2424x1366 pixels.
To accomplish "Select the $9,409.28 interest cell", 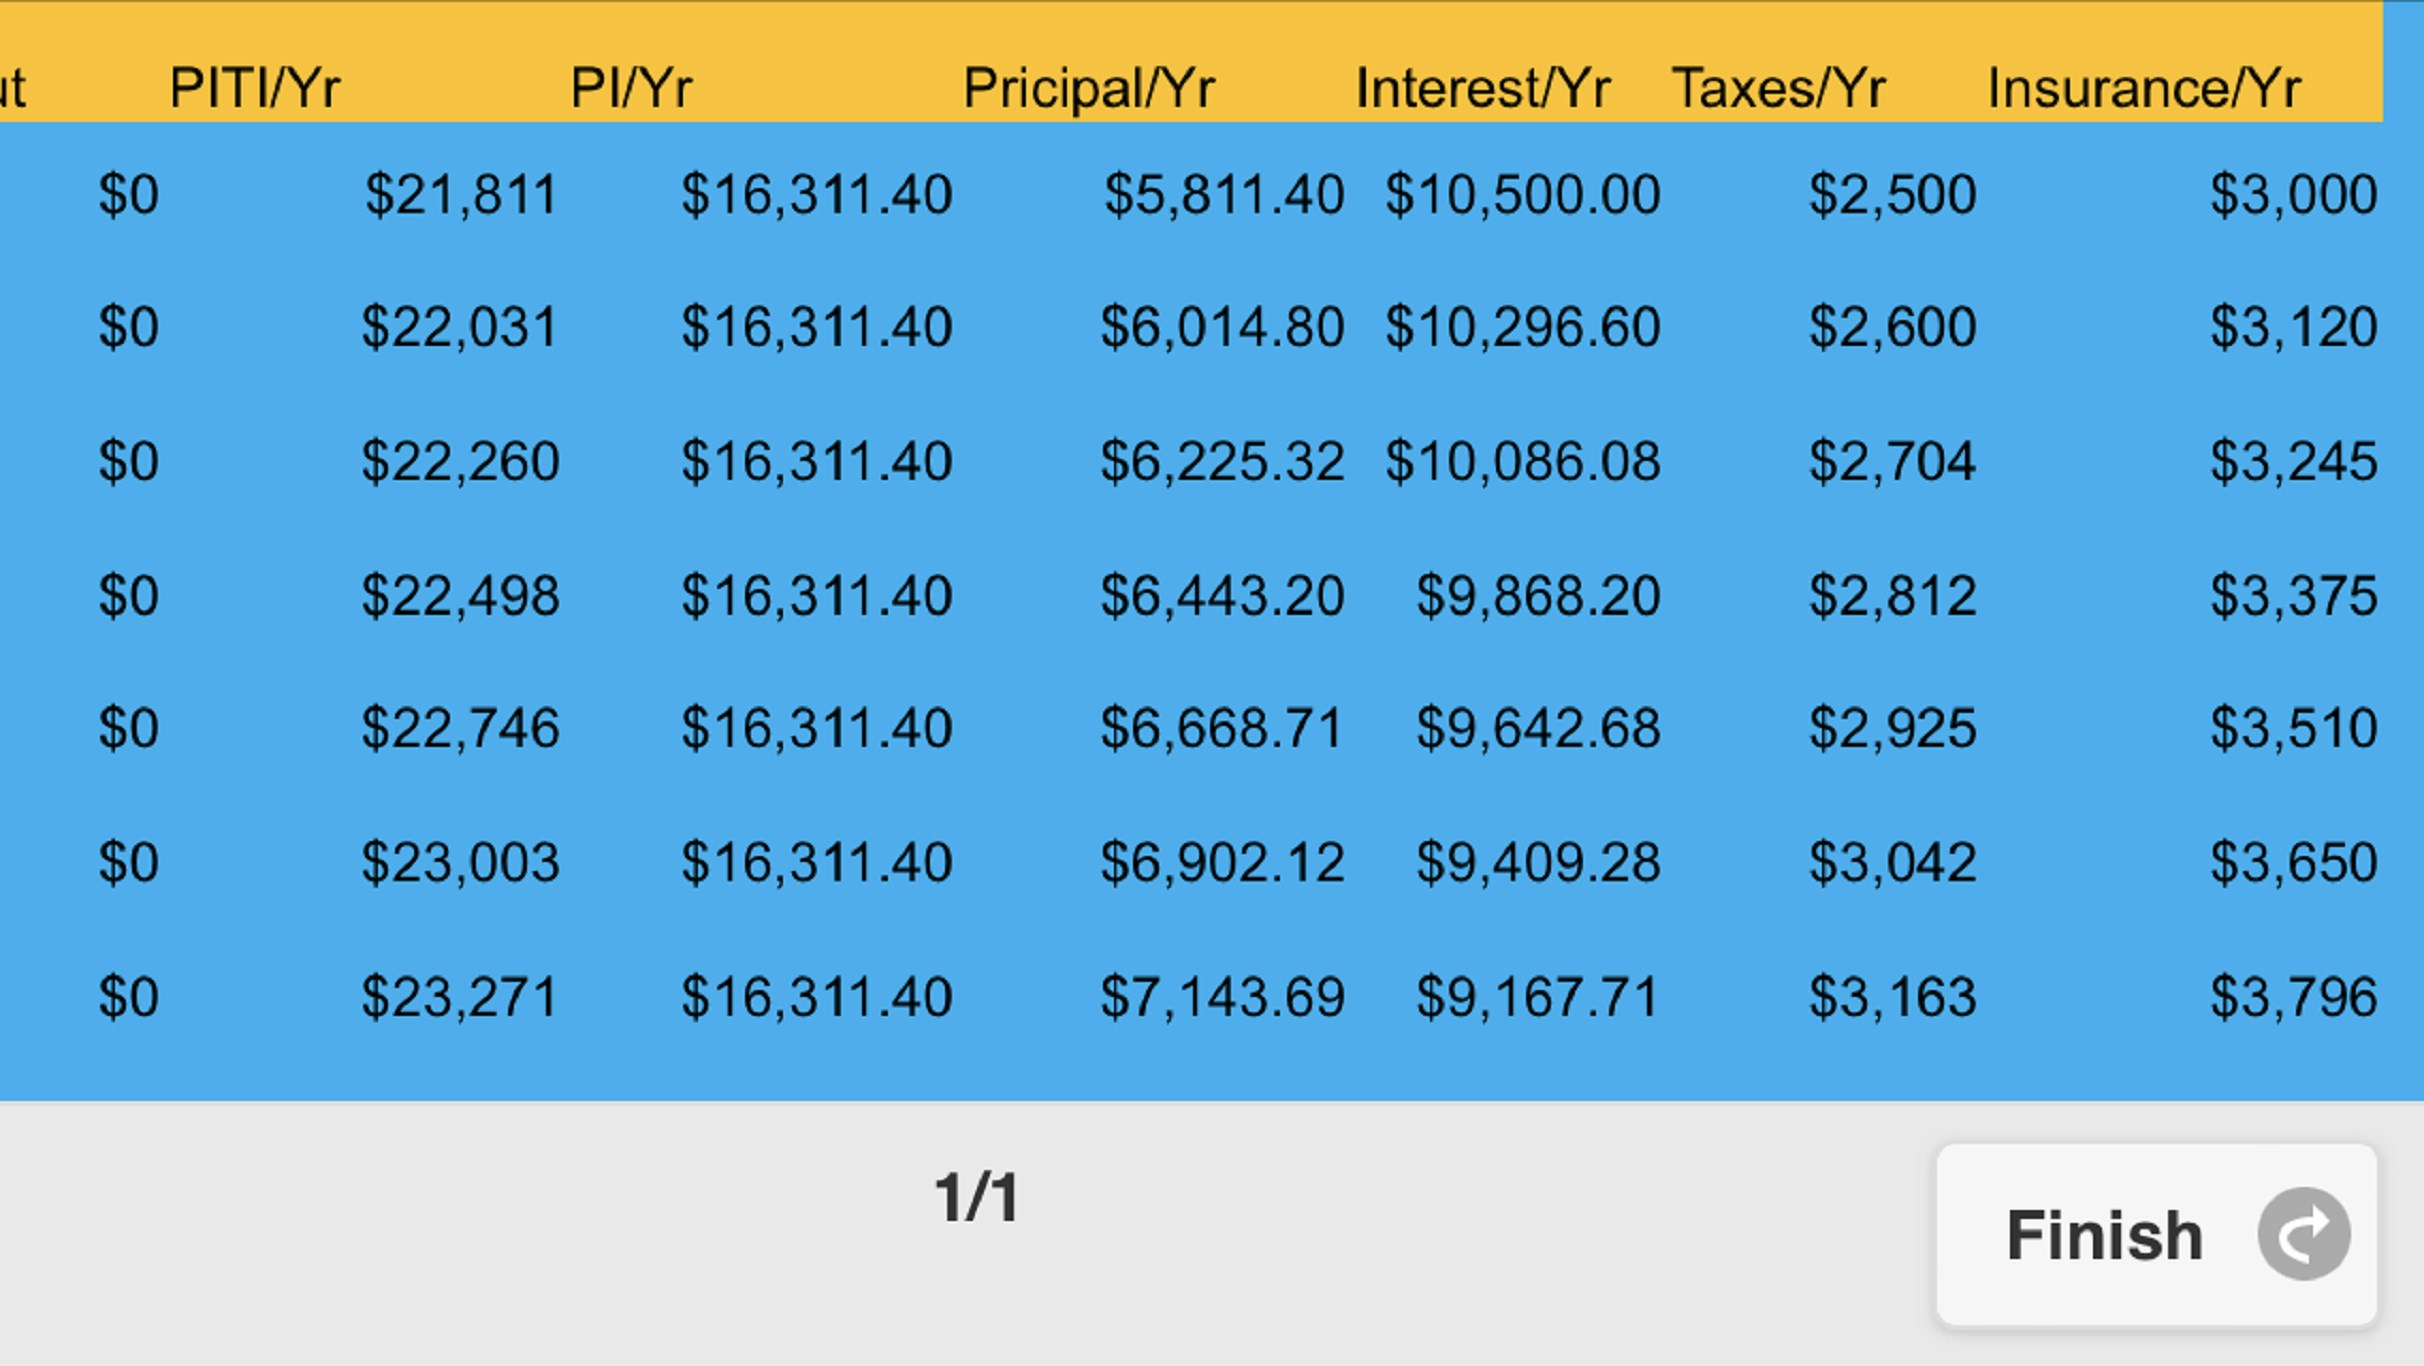I will point(1539,862).
